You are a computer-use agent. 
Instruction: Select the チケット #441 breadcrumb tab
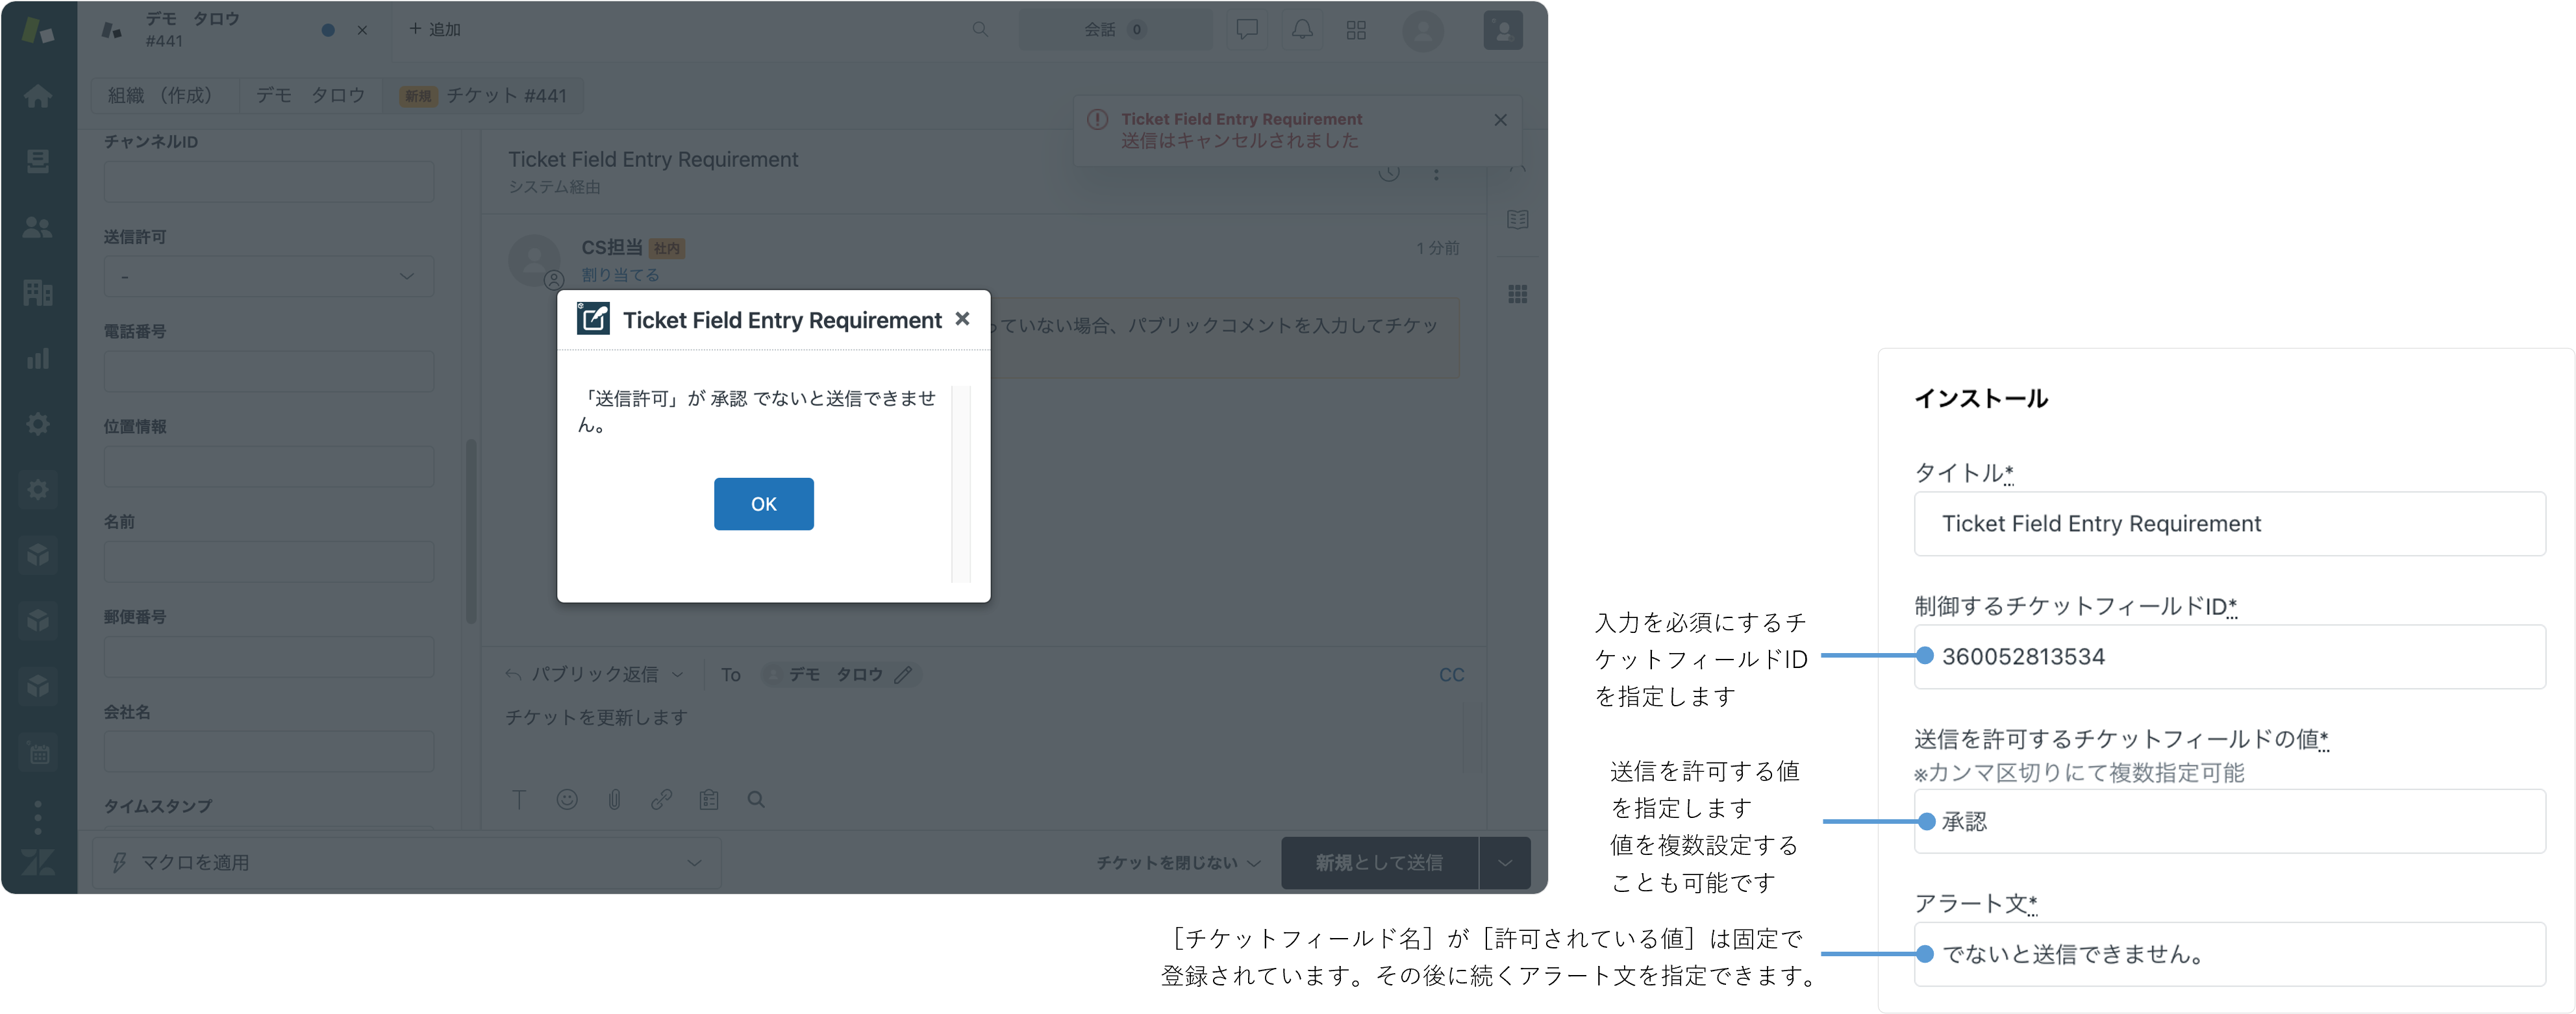click(x=484, y=95)
